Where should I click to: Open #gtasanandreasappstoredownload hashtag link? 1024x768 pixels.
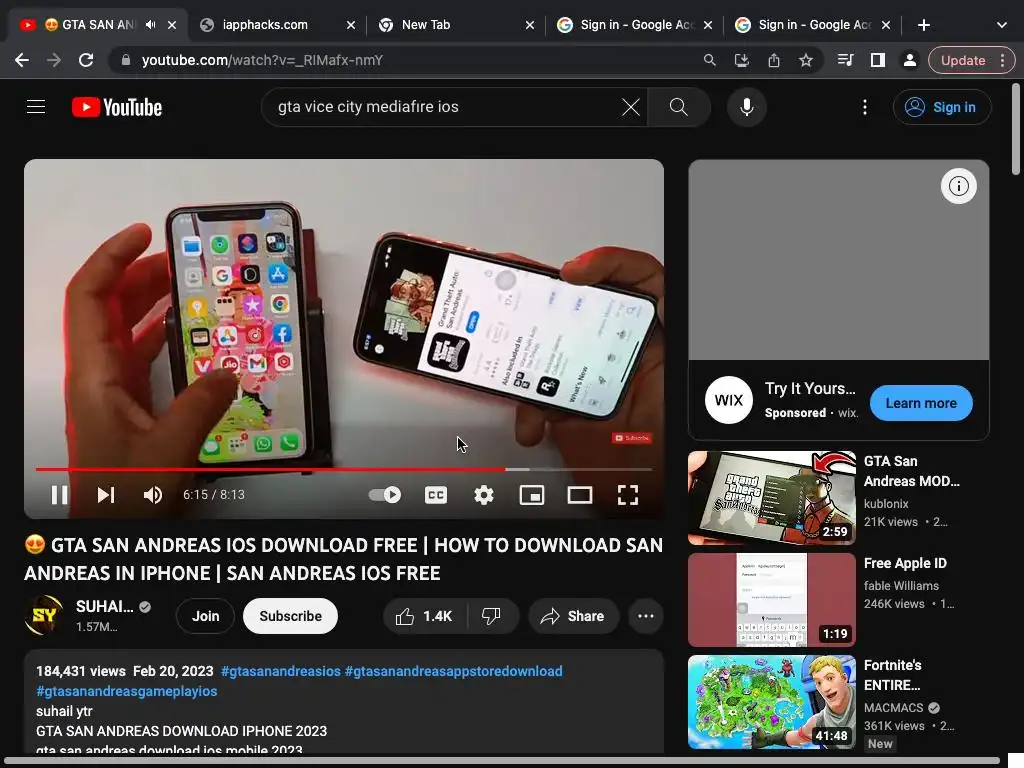click(x=453, y=671)
